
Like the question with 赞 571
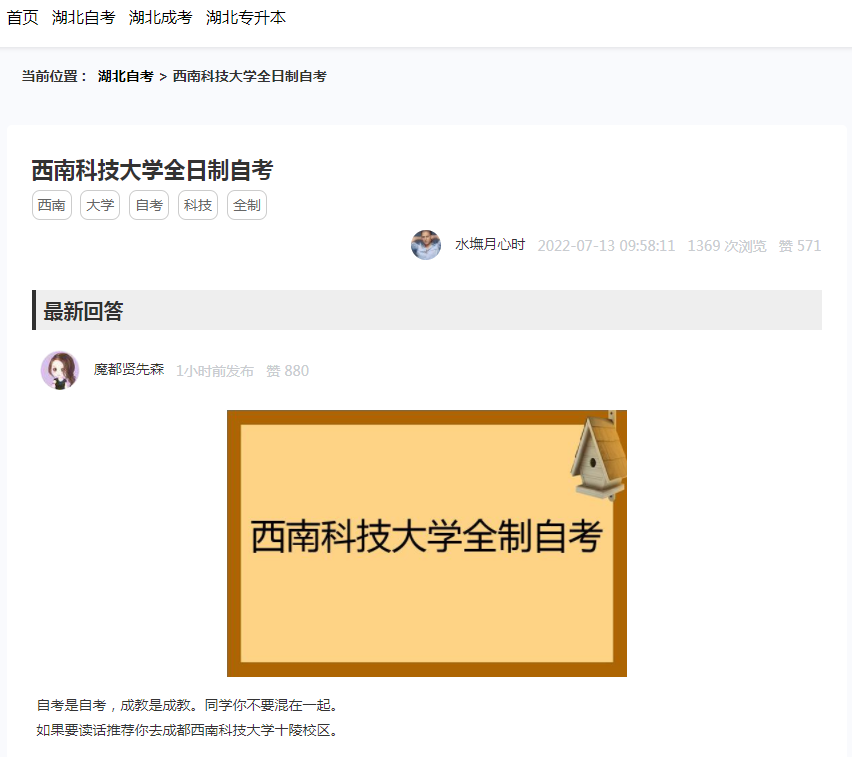[799, 246]
